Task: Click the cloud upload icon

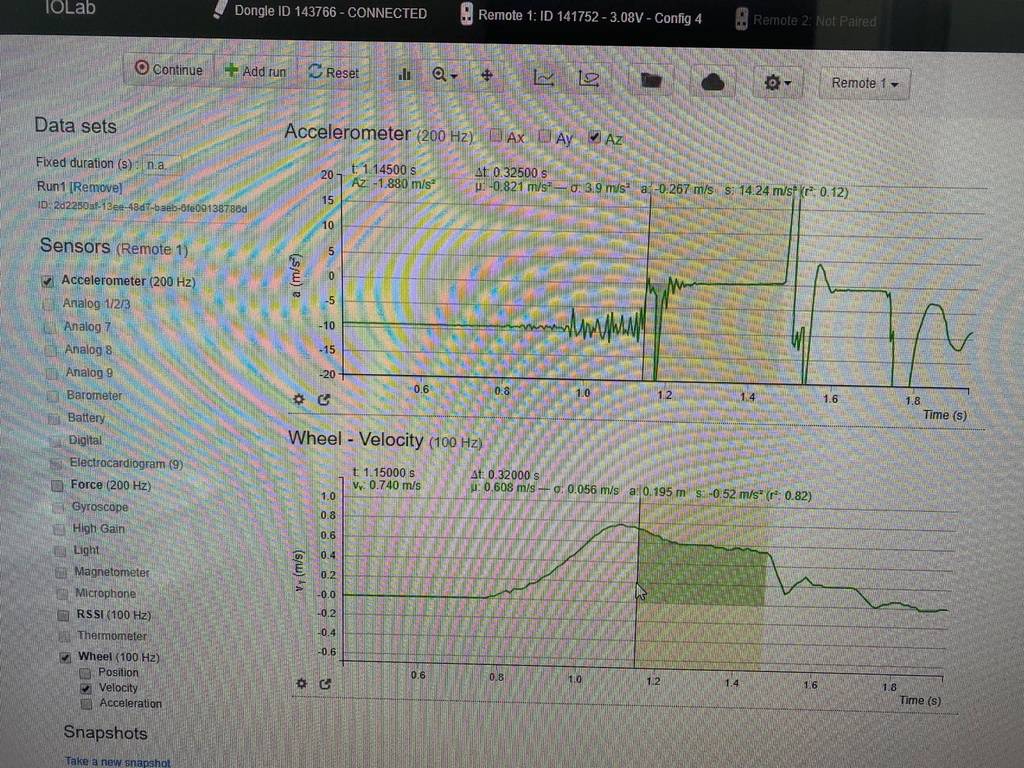Action: [x=712, y=82]
